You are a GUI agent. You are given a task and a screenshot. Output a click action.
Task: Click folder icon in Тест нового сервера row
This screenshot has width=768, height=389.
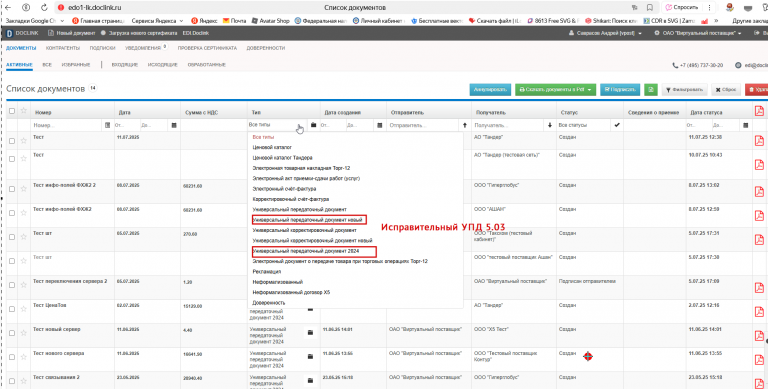[310, 357]
